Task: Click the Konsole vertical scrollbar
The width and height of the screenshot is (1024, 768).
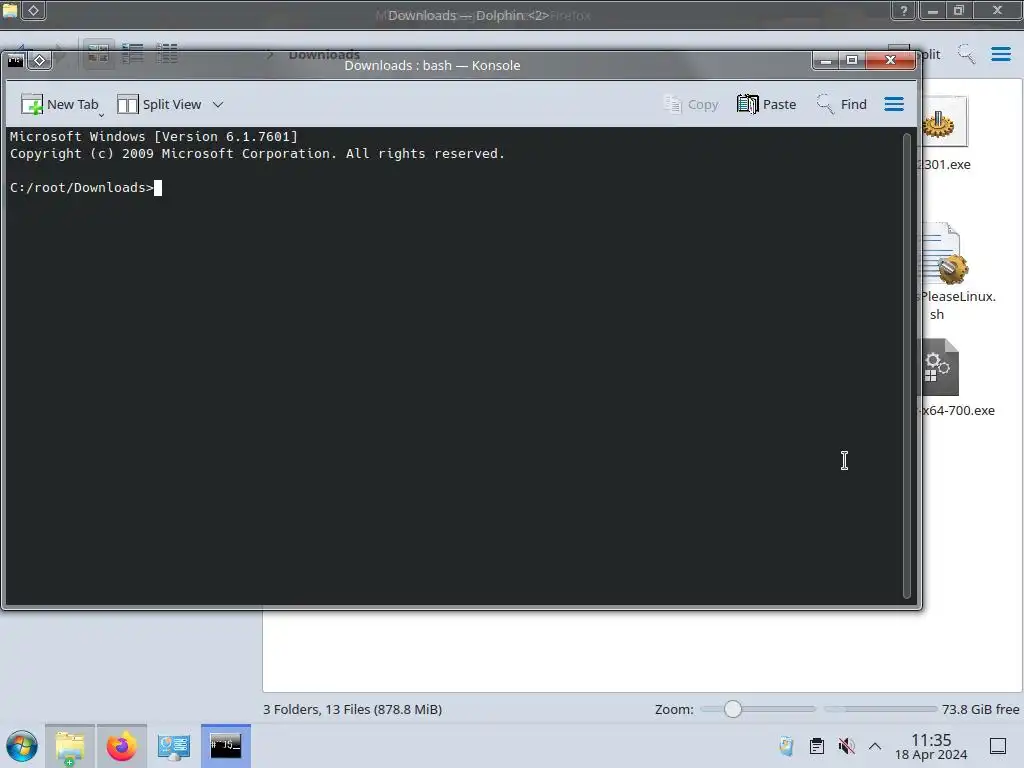Action: [x=906, y=366]
